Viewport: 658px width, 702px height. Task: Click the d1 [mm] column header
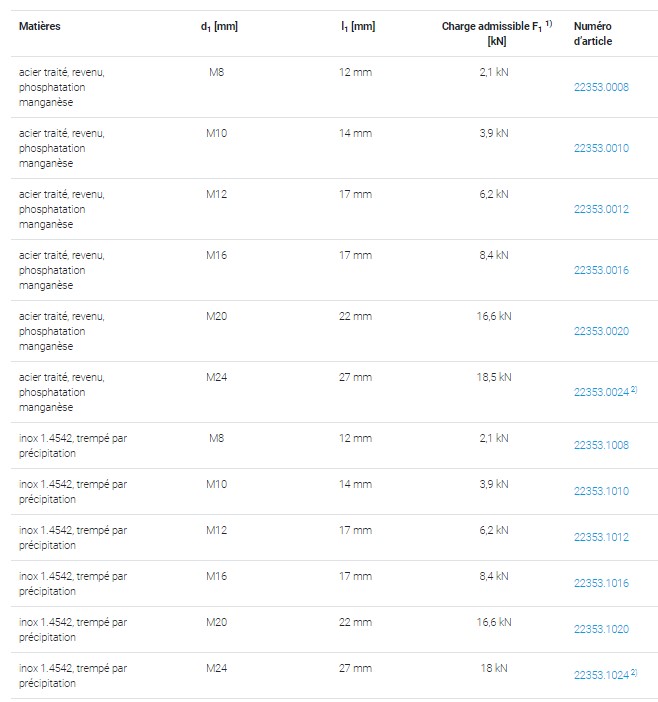[x=219, y=27]
